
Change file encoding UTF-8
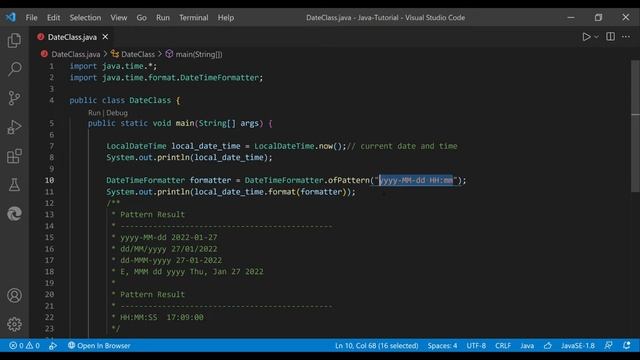coord(476,345)
